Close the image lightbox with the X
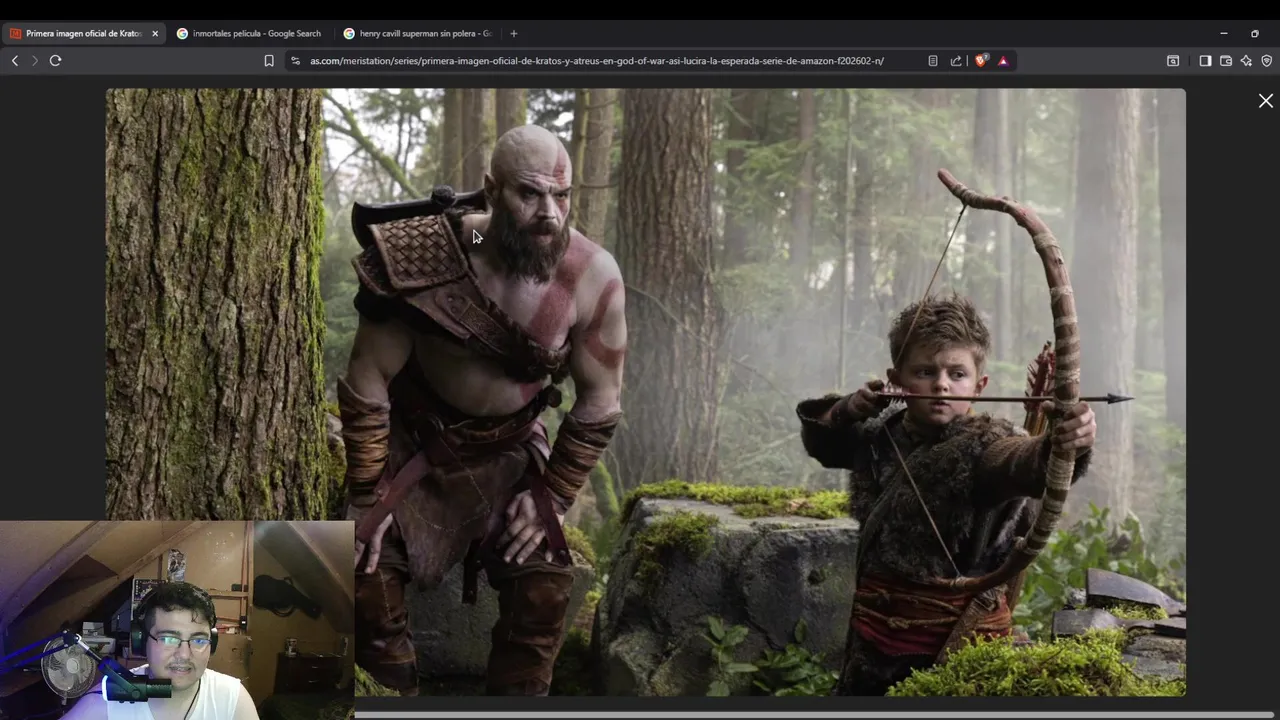This screenshot has width=1280, height=720. coord(1266,101)
